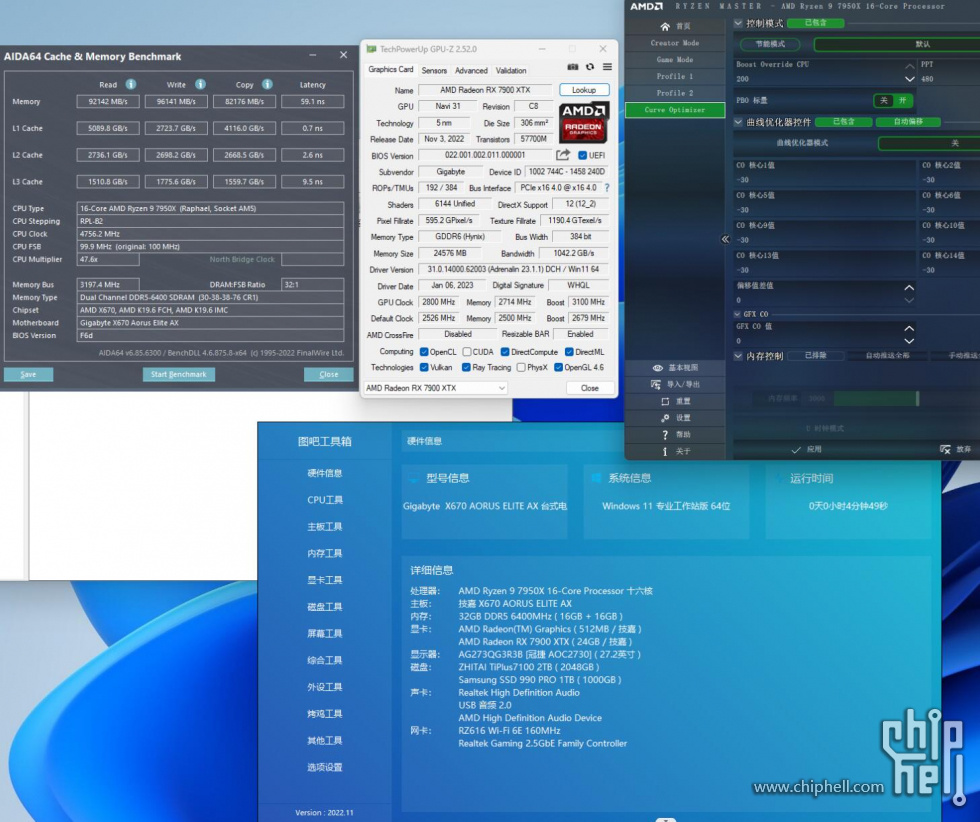
Task: Click the GPU-Z refresh icon
Action: tap(589, 67)
